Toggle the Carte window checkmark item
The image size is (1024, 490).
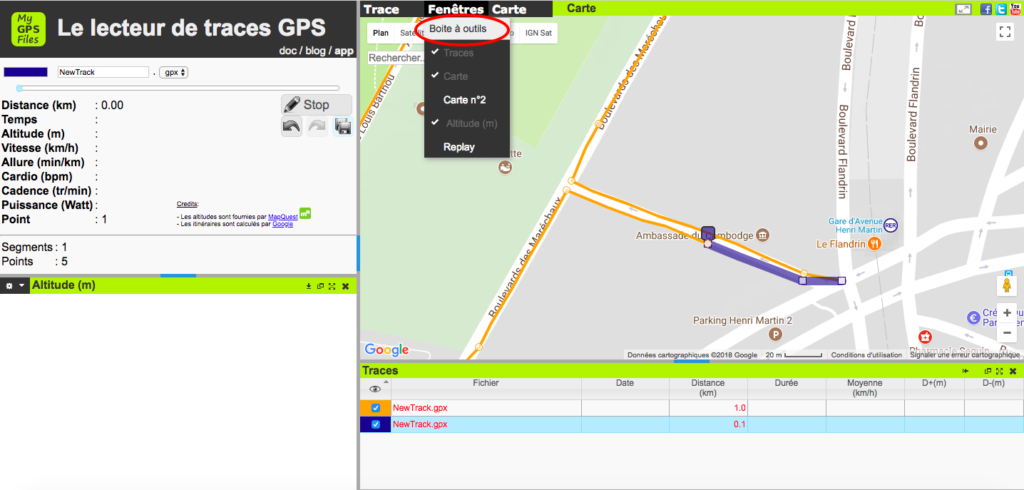pos(466,76)
